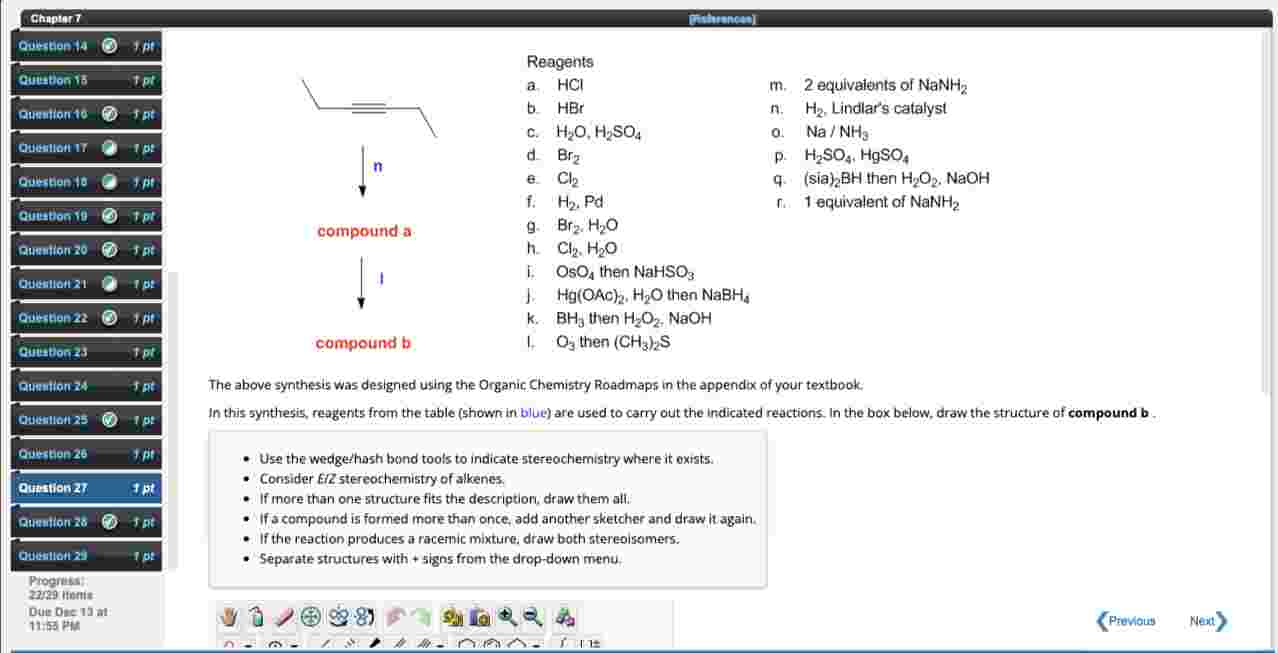
Task: Open the oxygen element dropdown
Action: tap(247, 646)
